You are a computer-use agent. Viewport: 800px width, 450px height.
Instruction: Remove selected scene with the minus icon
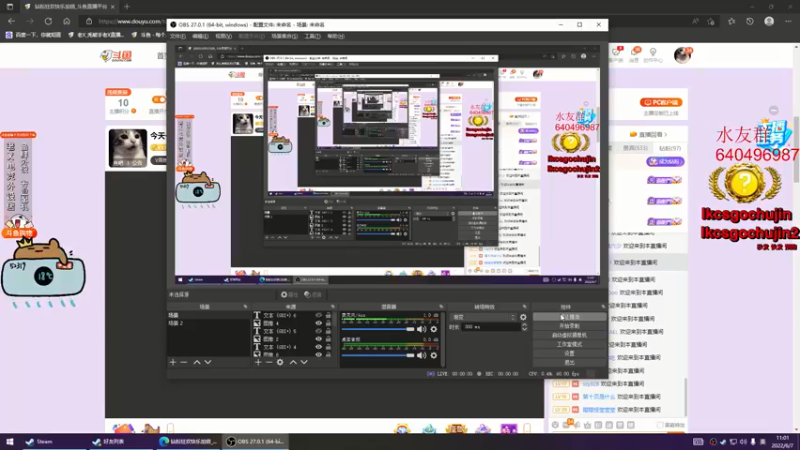pos(184,362)
